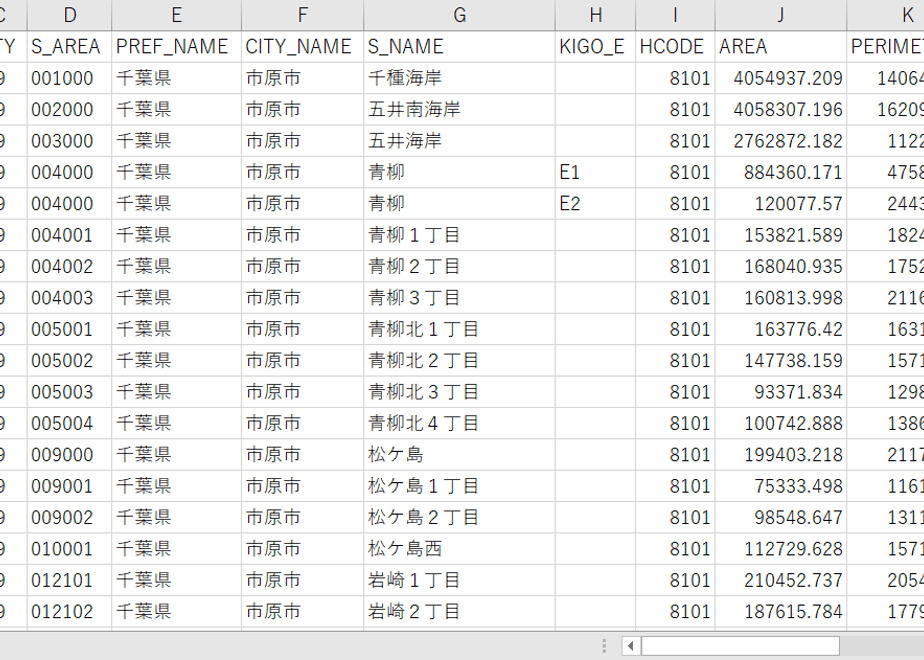Click 市原市 in the 五井海岸 row

(x=302, y=141)
